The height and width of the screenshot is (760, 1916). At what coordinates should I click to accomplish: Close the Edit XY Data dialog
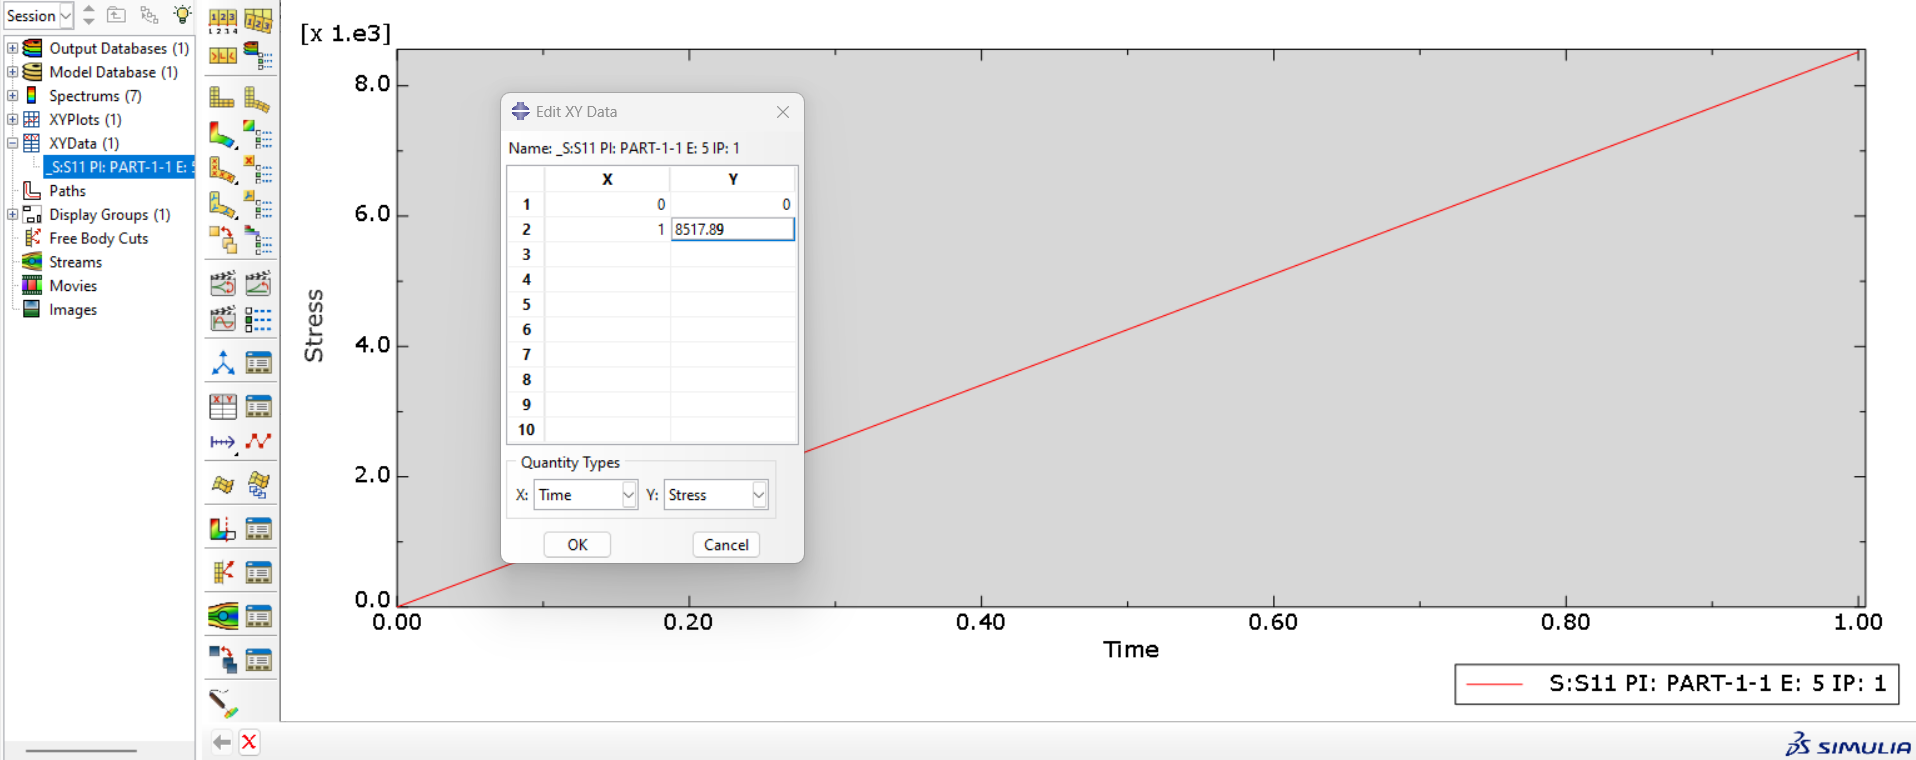click(x=783, y=112)
